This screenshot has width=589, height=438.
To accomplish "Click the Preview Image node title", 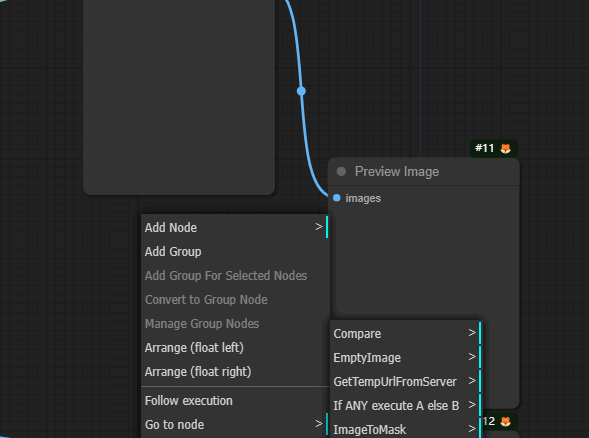I will click(397, 172).
